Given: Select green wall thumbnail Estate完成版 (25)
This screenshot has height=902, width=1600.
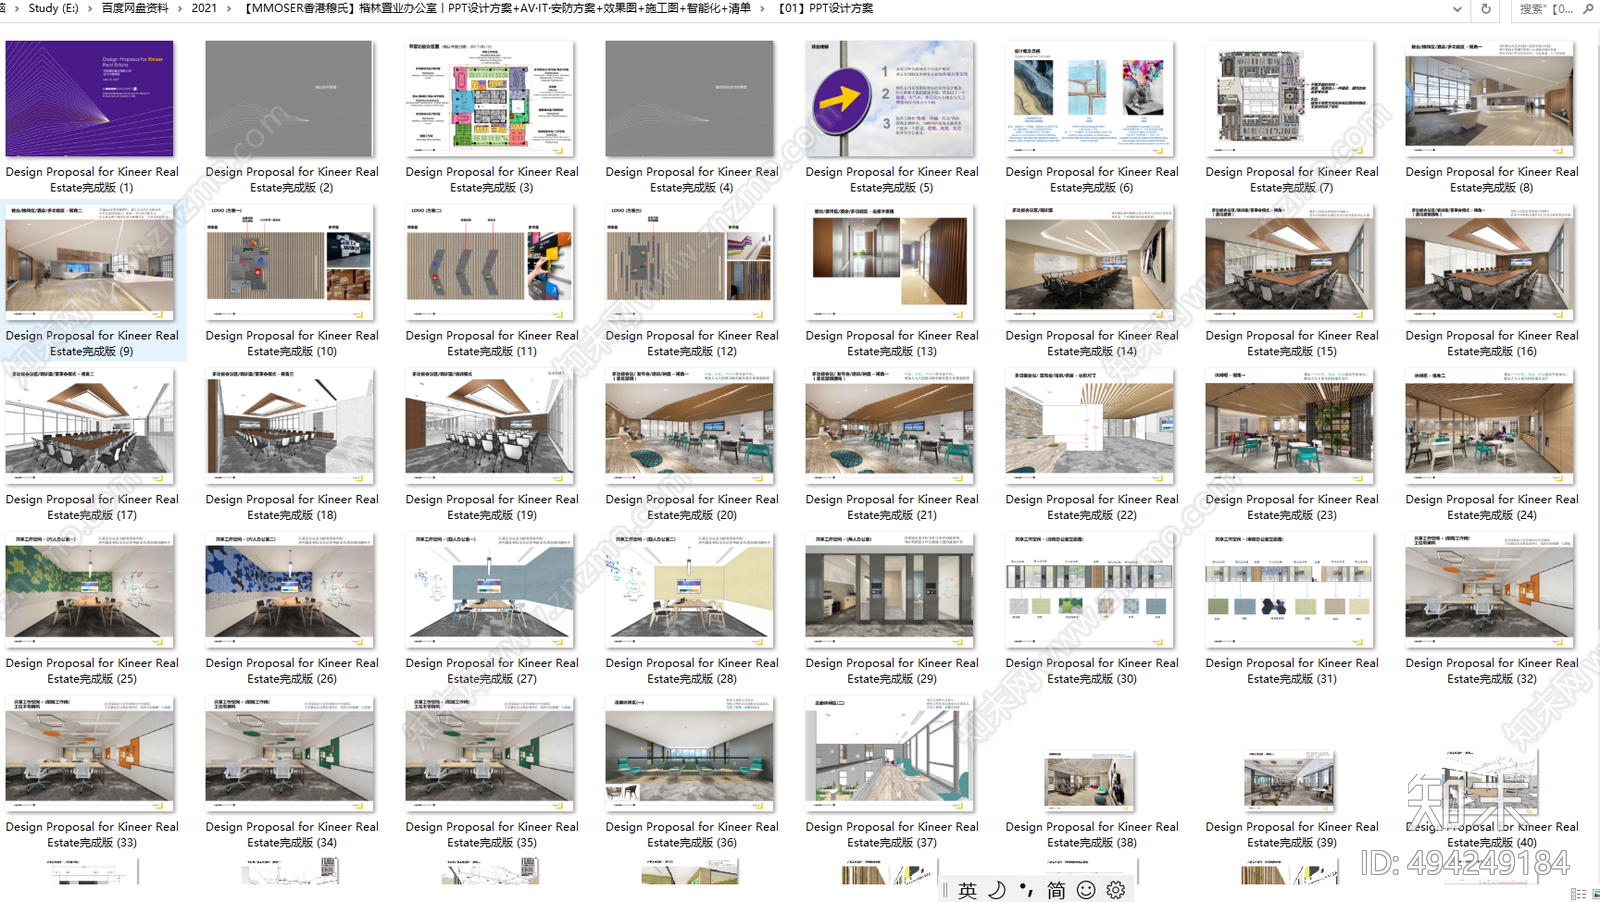Looking at the screenshot, I should pyautogui.click(x=90, y=590).
